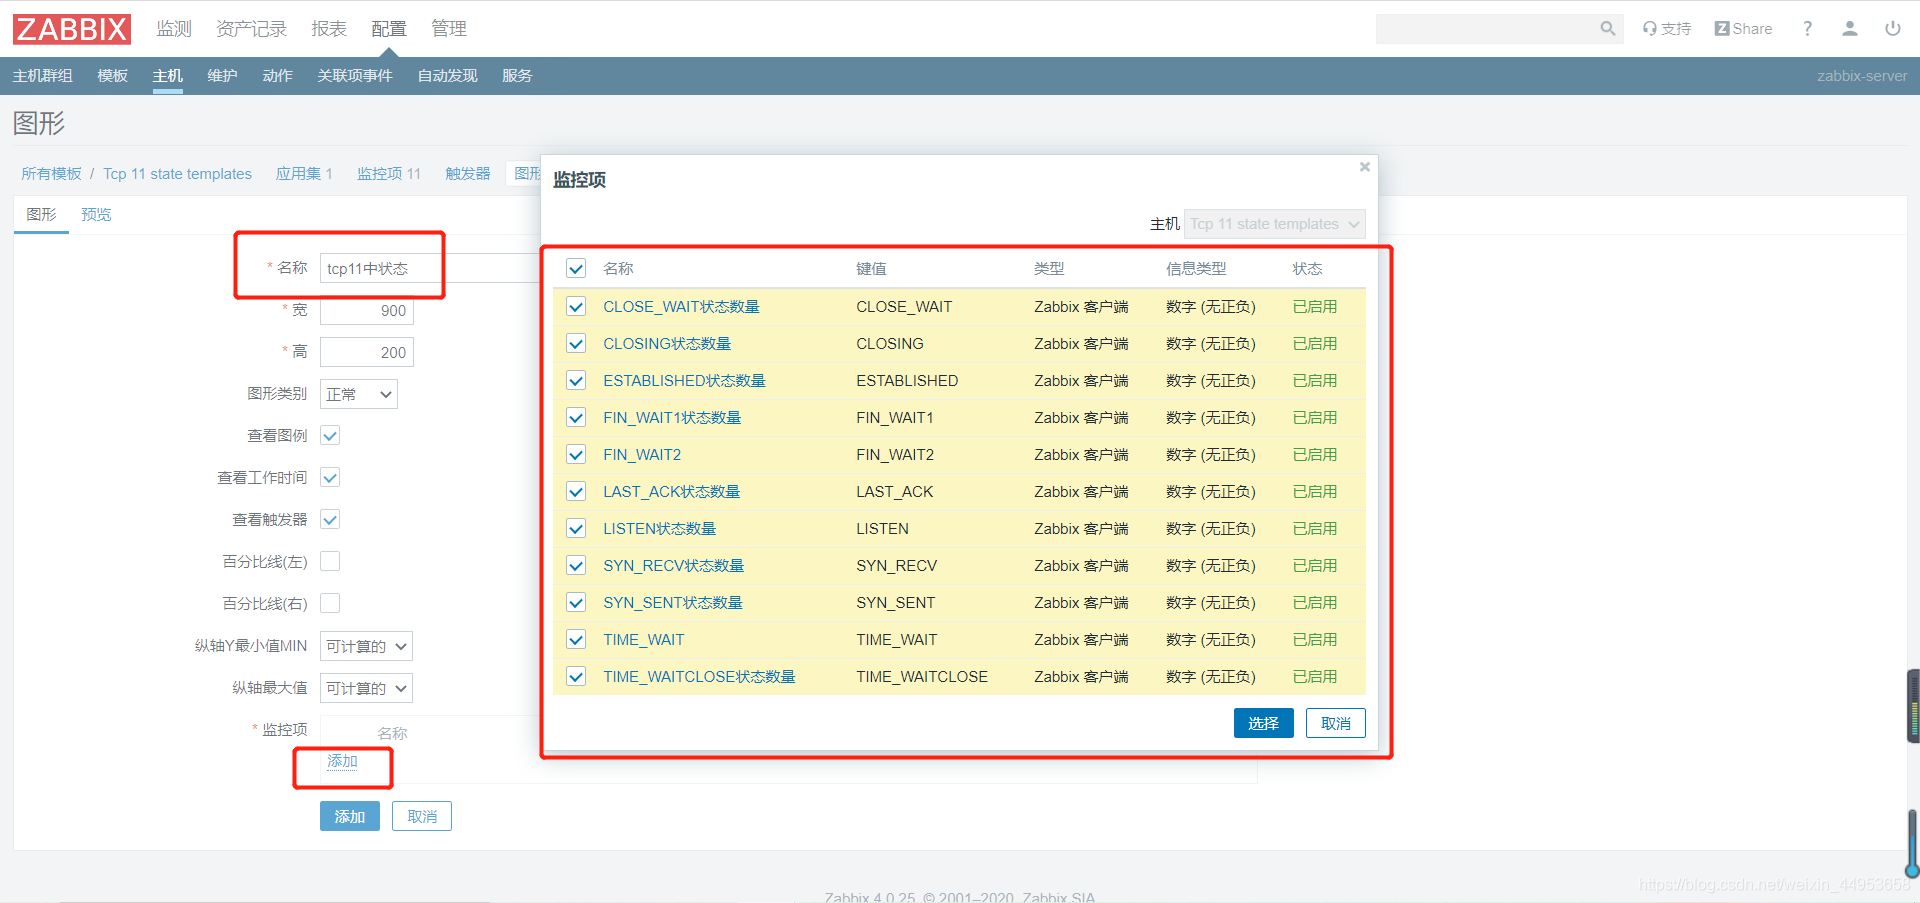Open the 所有模板 breadcrumb link
Viewport: 1920px width, 903px height.
52,174
